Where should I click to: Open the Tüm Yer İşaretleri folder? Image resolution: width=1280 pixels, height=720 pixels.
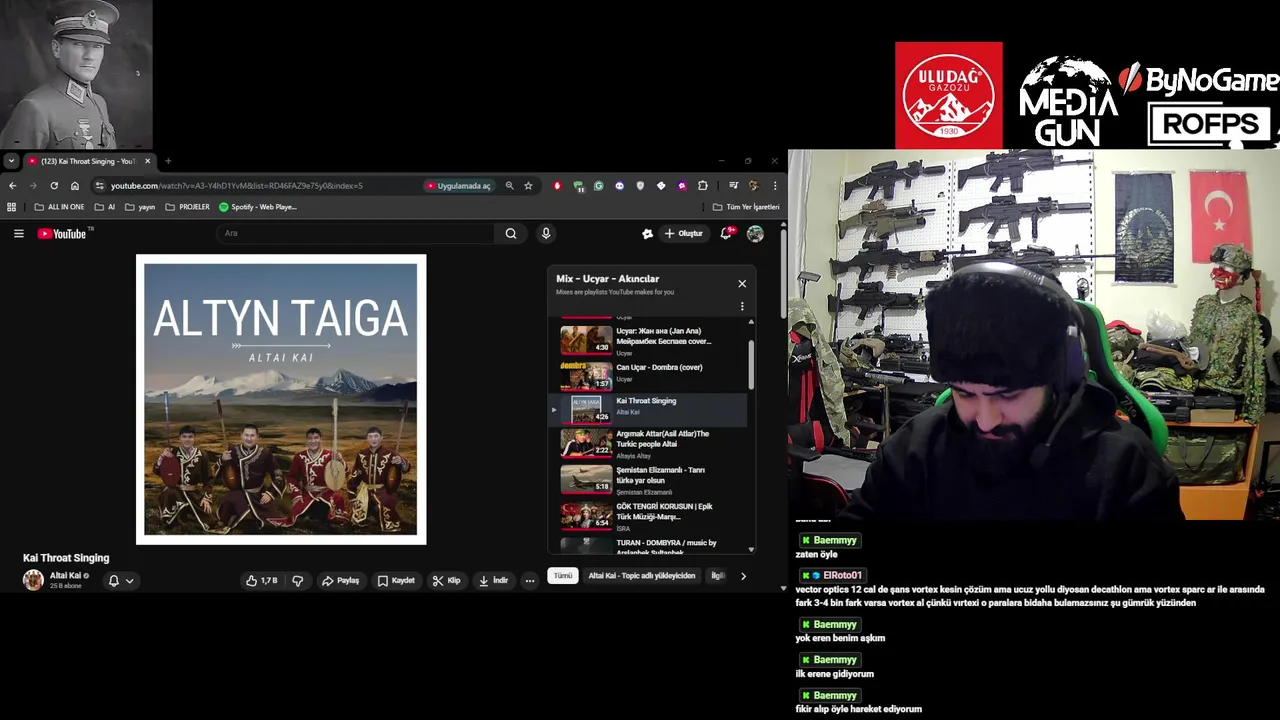click(746, 207)
